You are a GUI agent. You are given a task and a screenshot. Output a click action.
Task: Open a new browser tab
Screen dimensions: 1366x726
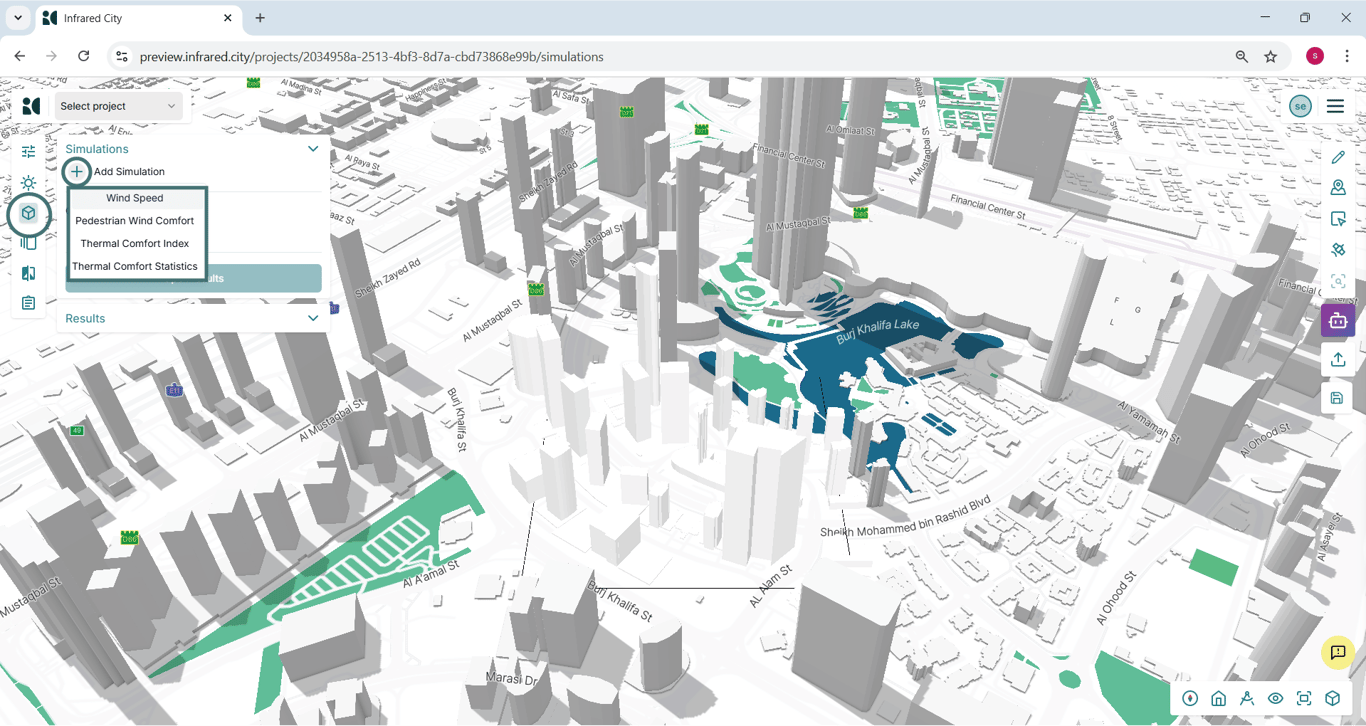point(260,18)
